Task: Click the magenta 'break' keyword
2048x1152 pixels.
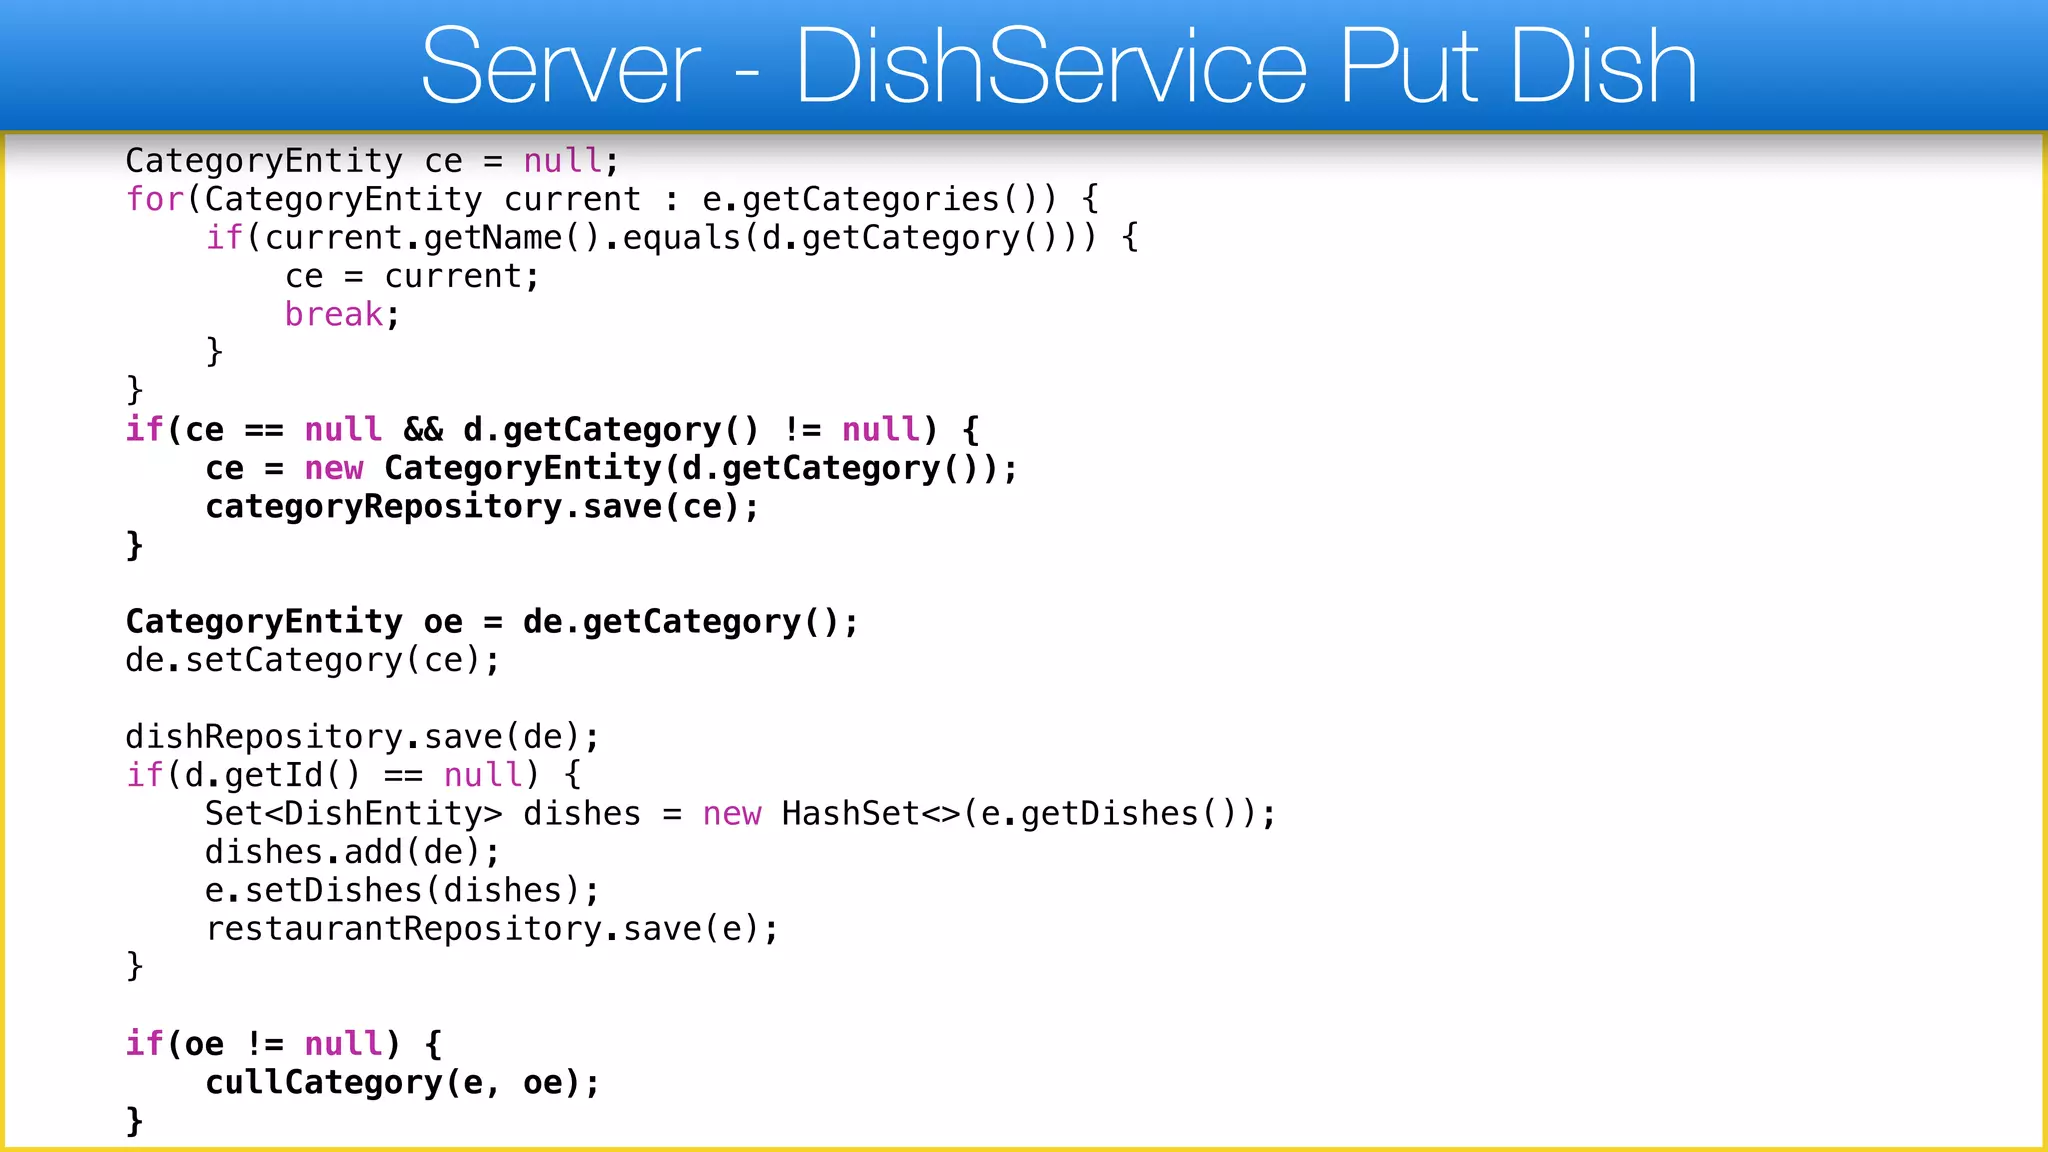Action: click(333, 315)
